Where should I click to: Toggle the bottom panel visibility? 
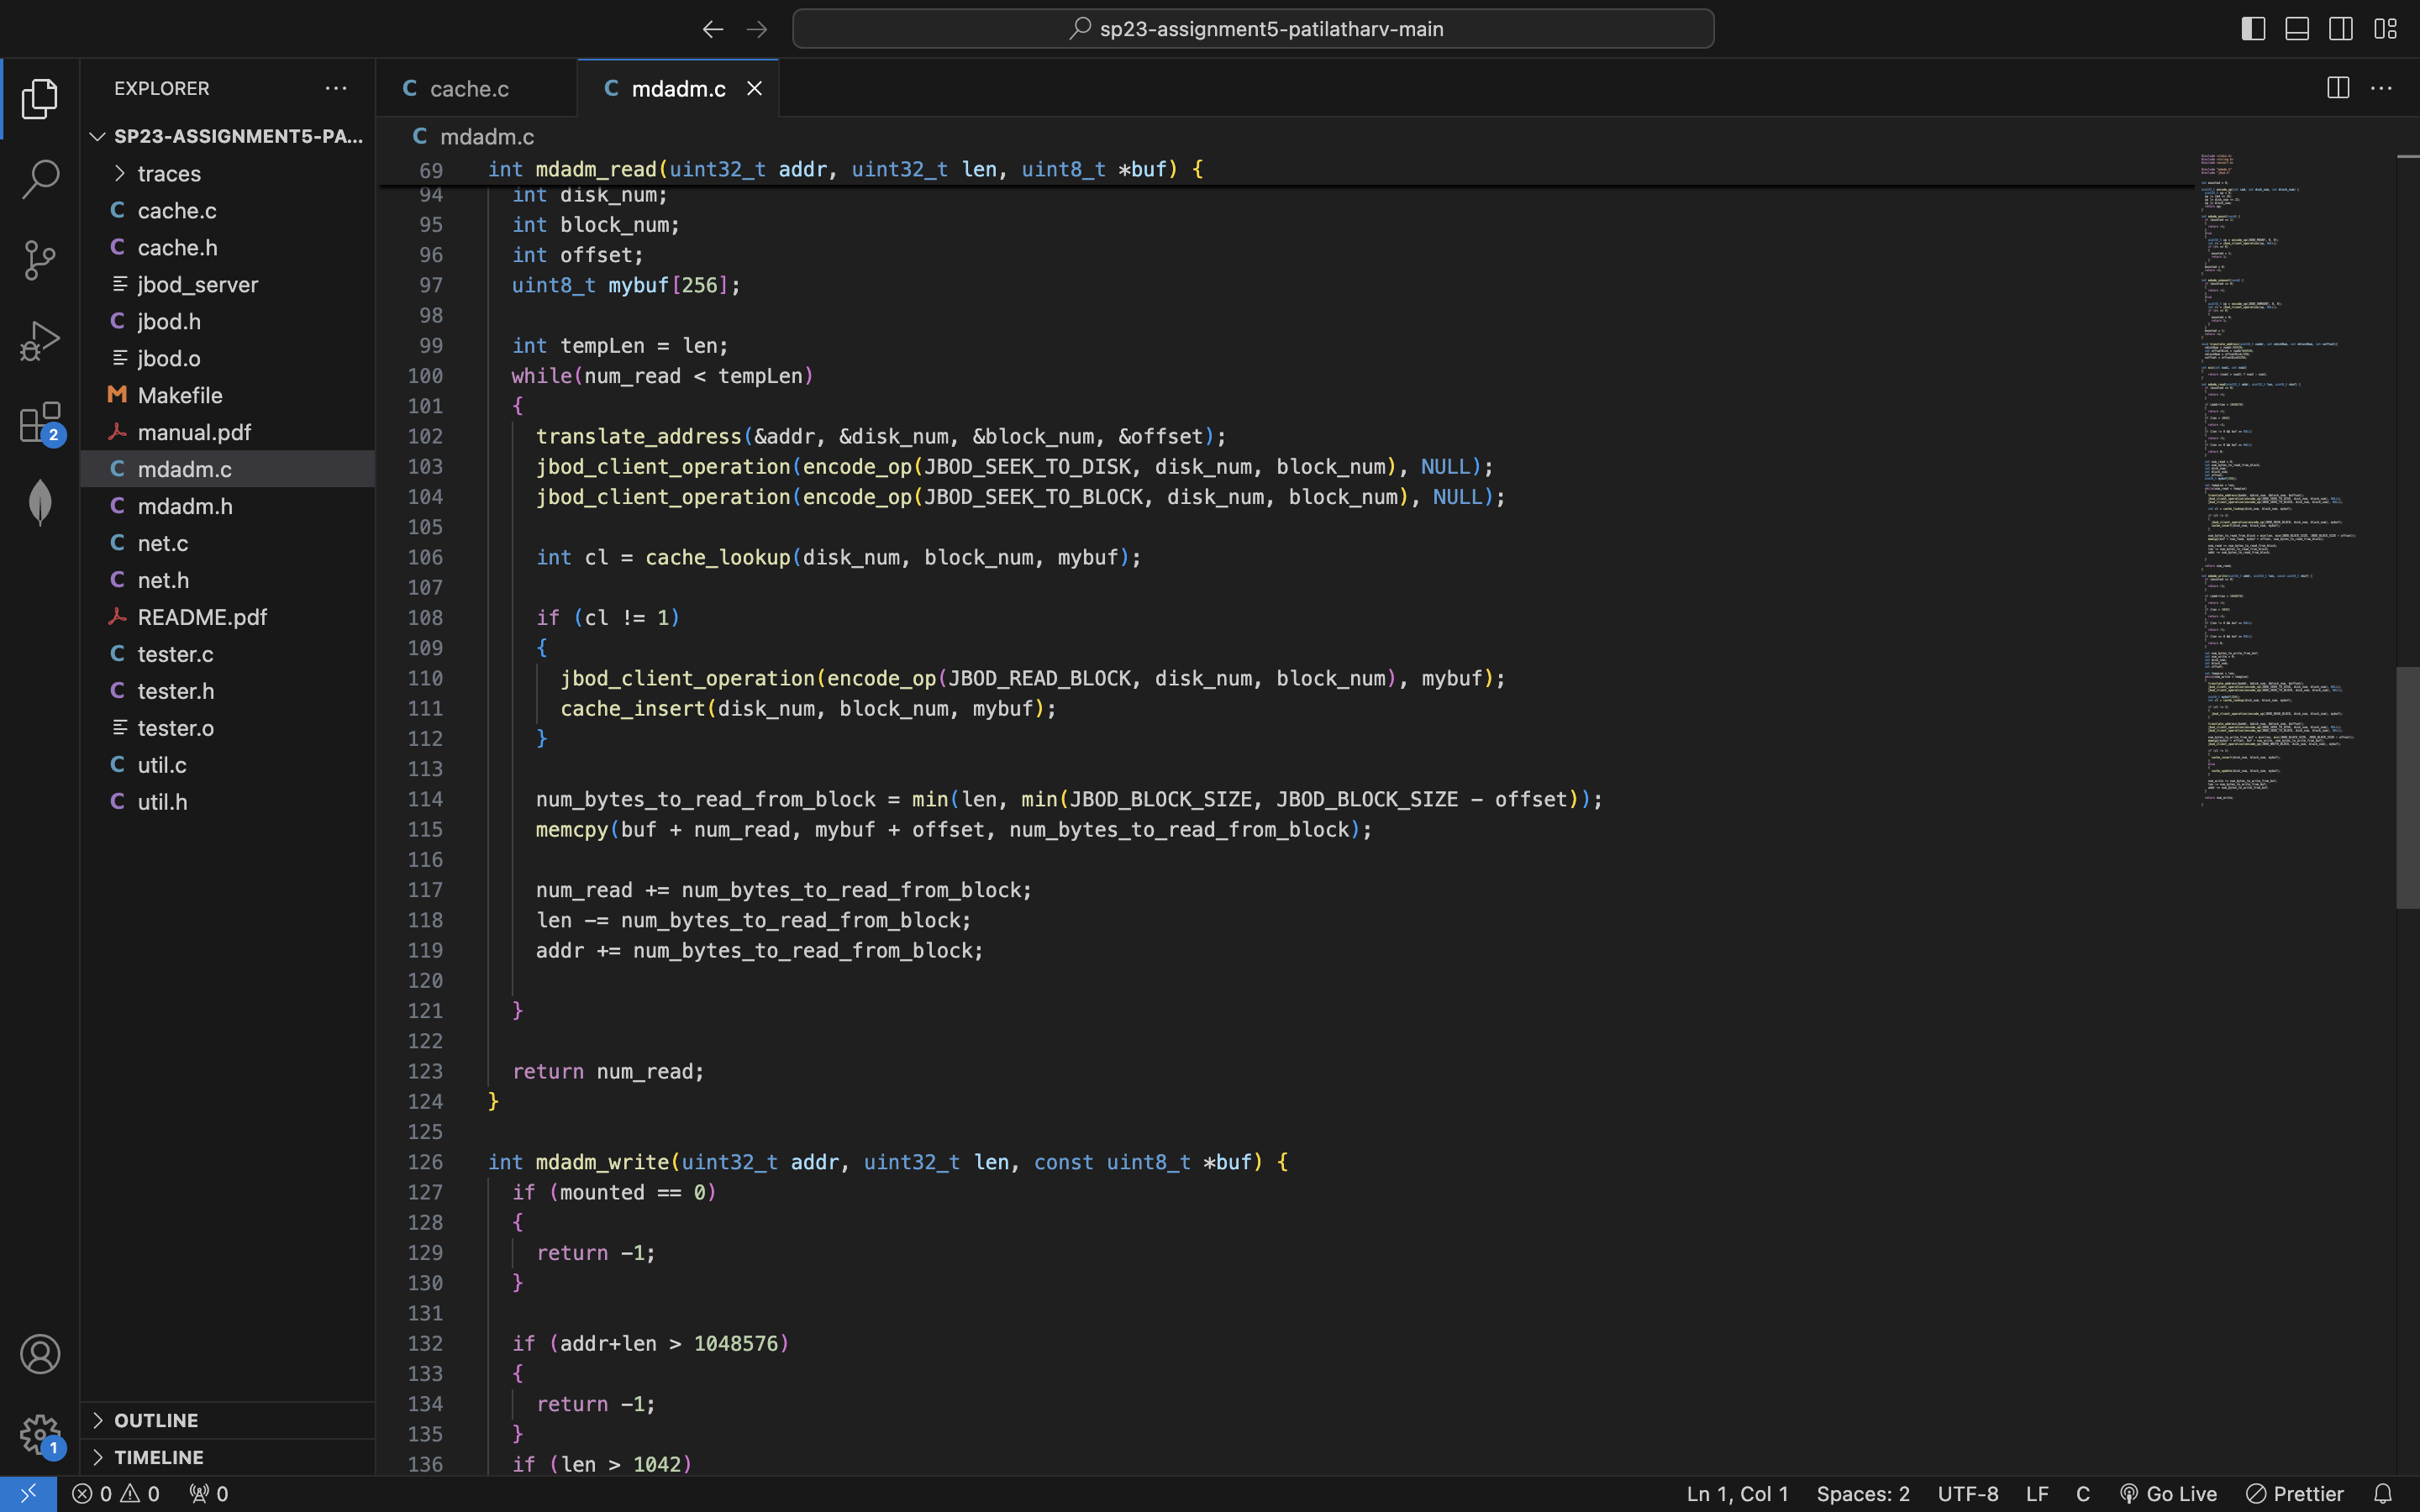2297,29
